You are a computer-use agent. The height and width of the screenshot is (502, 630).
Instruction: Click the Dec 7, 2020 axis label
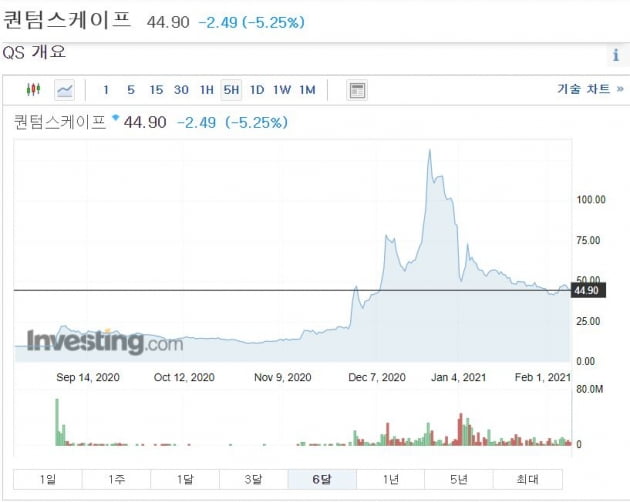[377, 377]
